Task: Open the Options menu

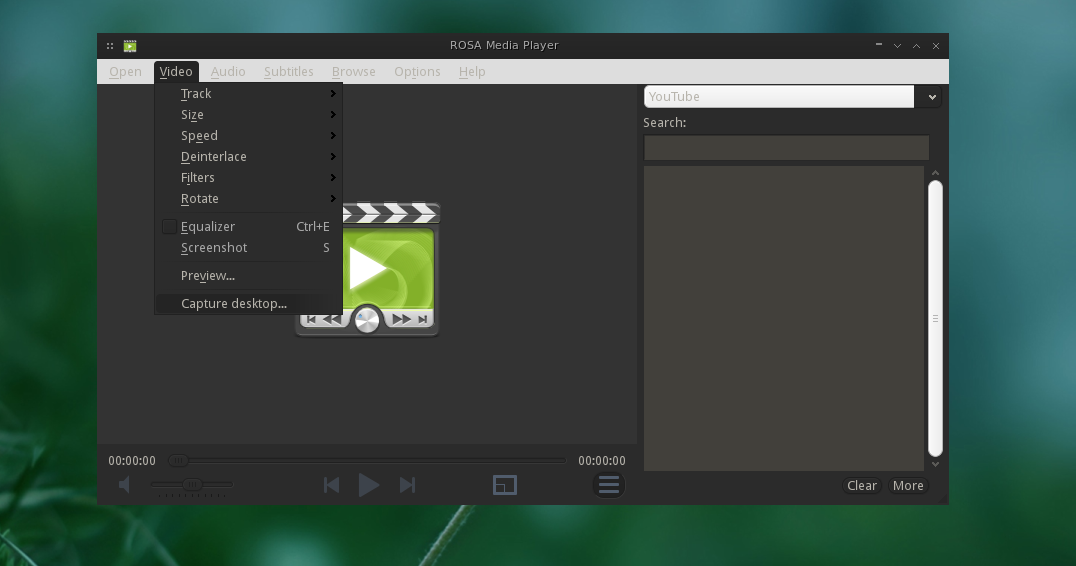Action: pyautogui.click(x=417, y=71)
